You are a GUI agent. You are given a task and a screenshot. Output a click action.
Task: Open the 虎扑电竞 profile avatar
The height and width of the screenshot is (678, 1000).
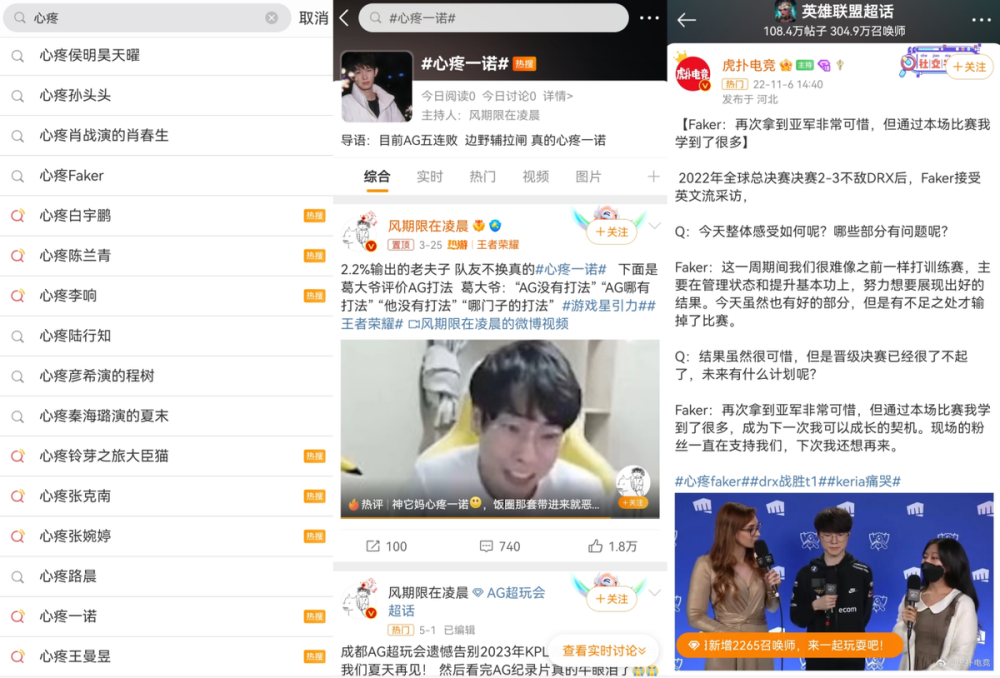(x=693, y=73)
